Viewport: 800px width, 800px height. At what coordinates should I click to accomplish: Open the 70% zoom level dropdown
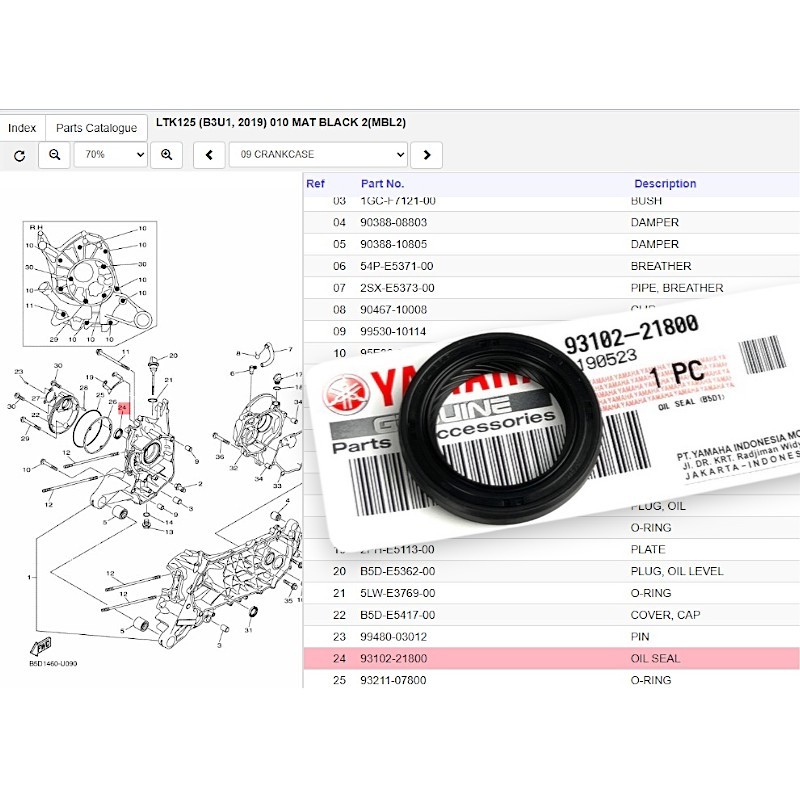[110, 155]
